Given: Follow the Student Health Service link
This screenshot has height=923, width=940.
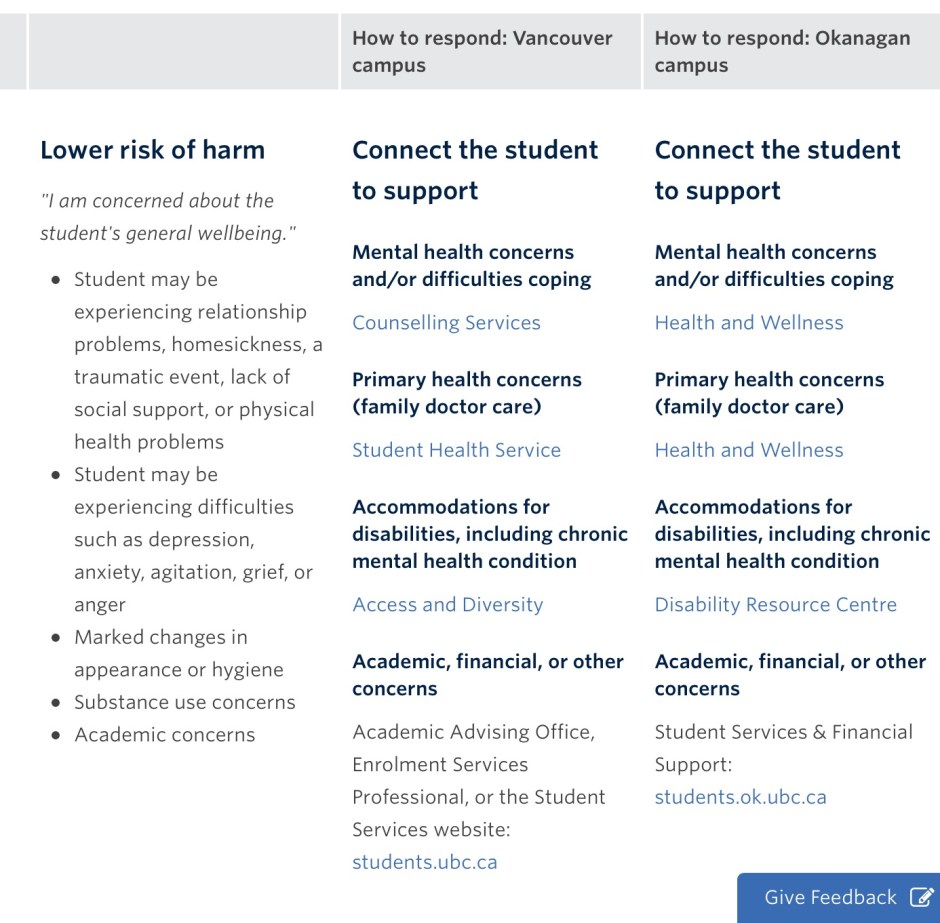Looking at the screenshot, I should (456, 450).
